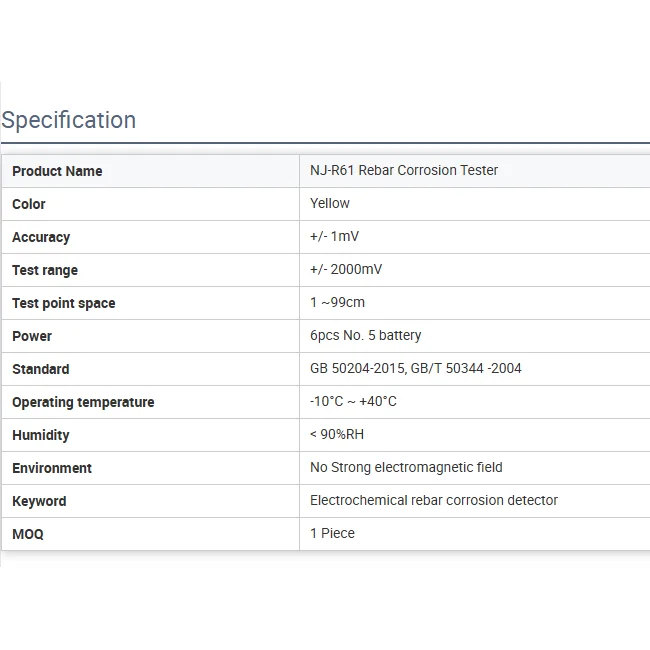Click the 1 Piece MOQ value
This screenshot has width=650, height=650.
coord(332,533)
